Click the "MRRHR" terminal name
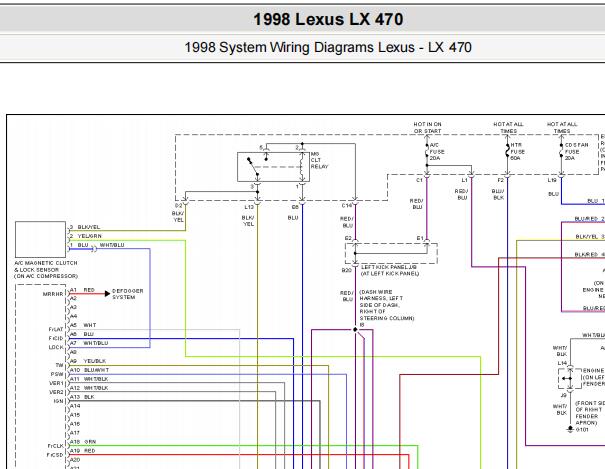 click(x=53, y=294)
